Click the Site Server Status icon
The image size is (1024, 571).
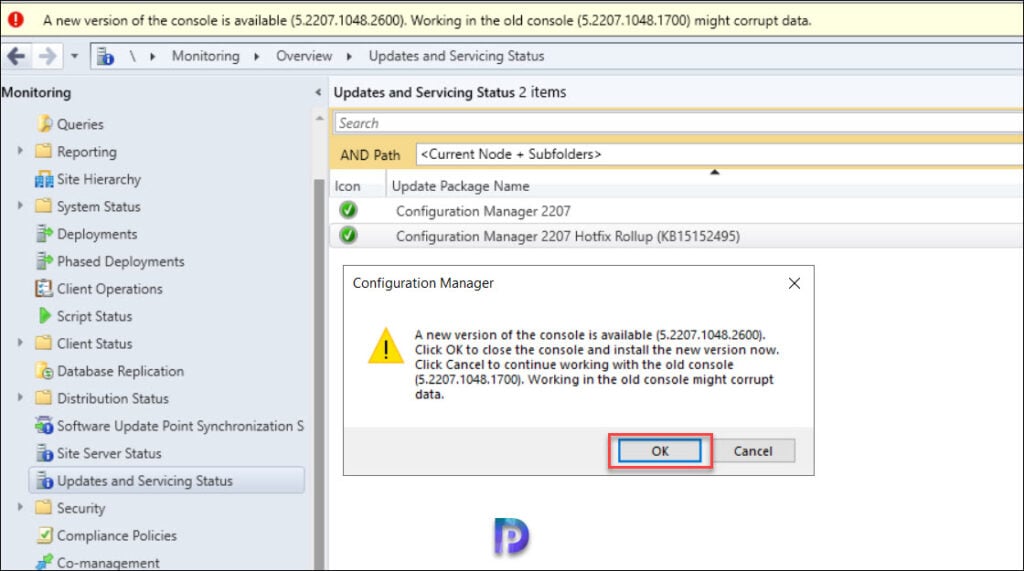click(44, 453)
